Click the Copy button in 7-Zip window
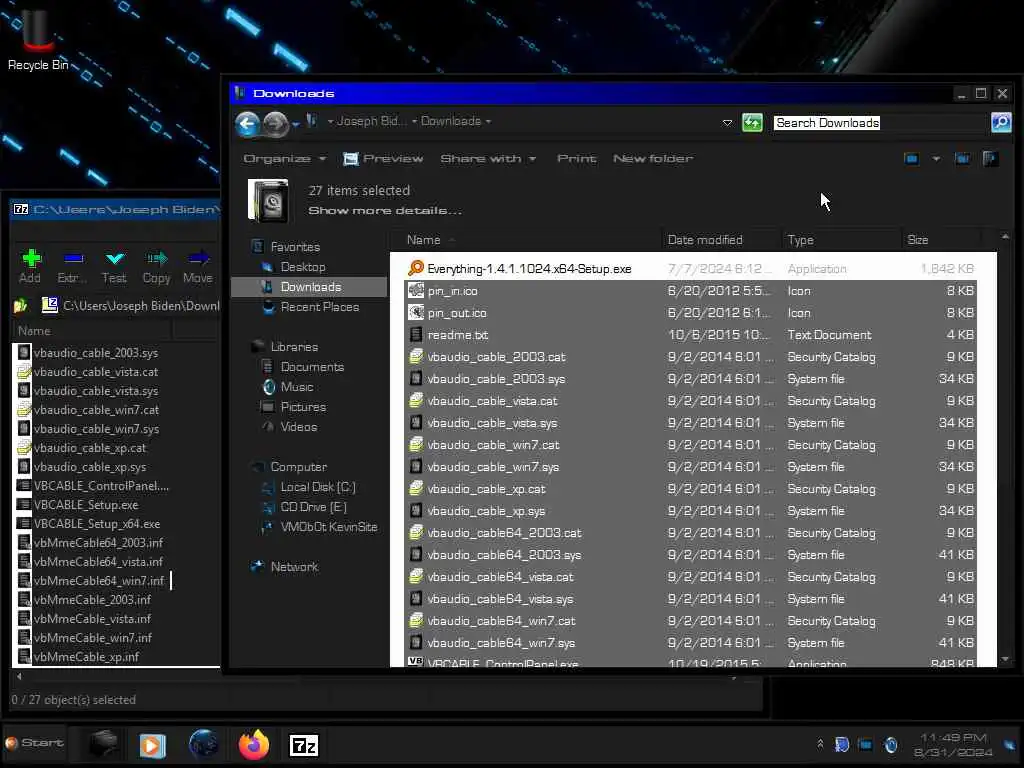The width and height of the screenshot is (1024, 768). coord(157,267)
